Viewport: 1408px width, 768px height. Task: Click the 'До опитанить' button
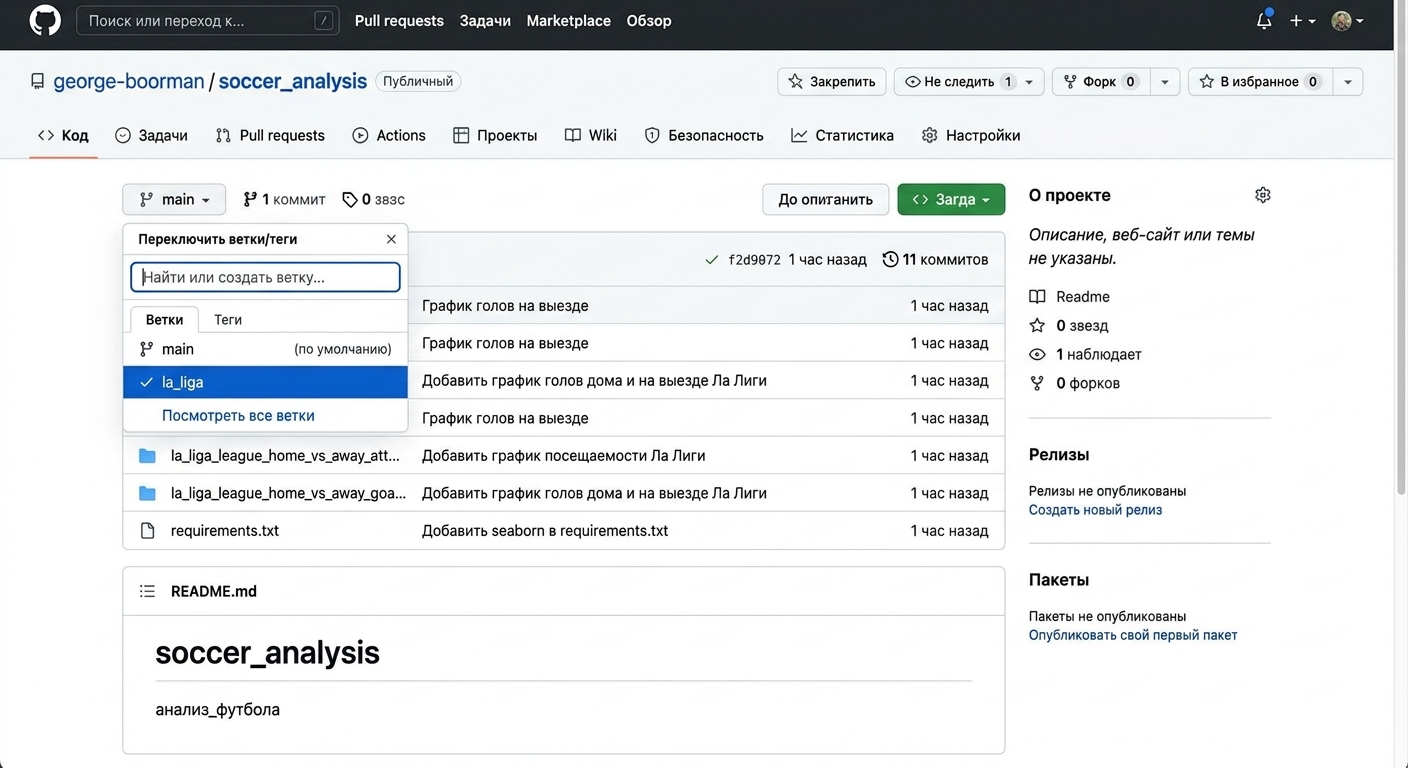(x=825, y=199)
